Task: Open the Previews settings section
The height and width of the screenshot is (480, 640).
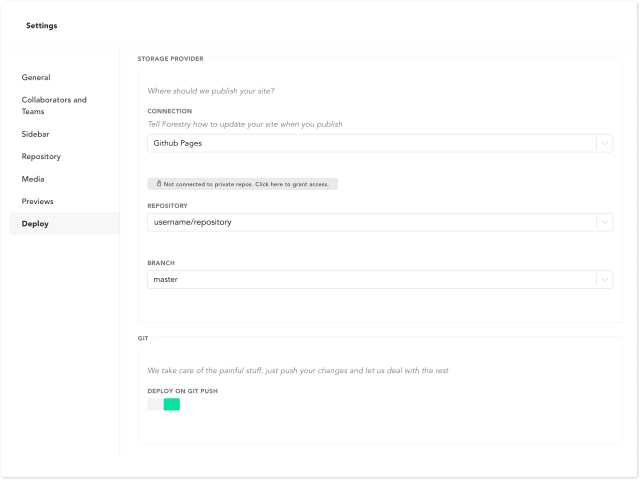Action: (38, 201)
